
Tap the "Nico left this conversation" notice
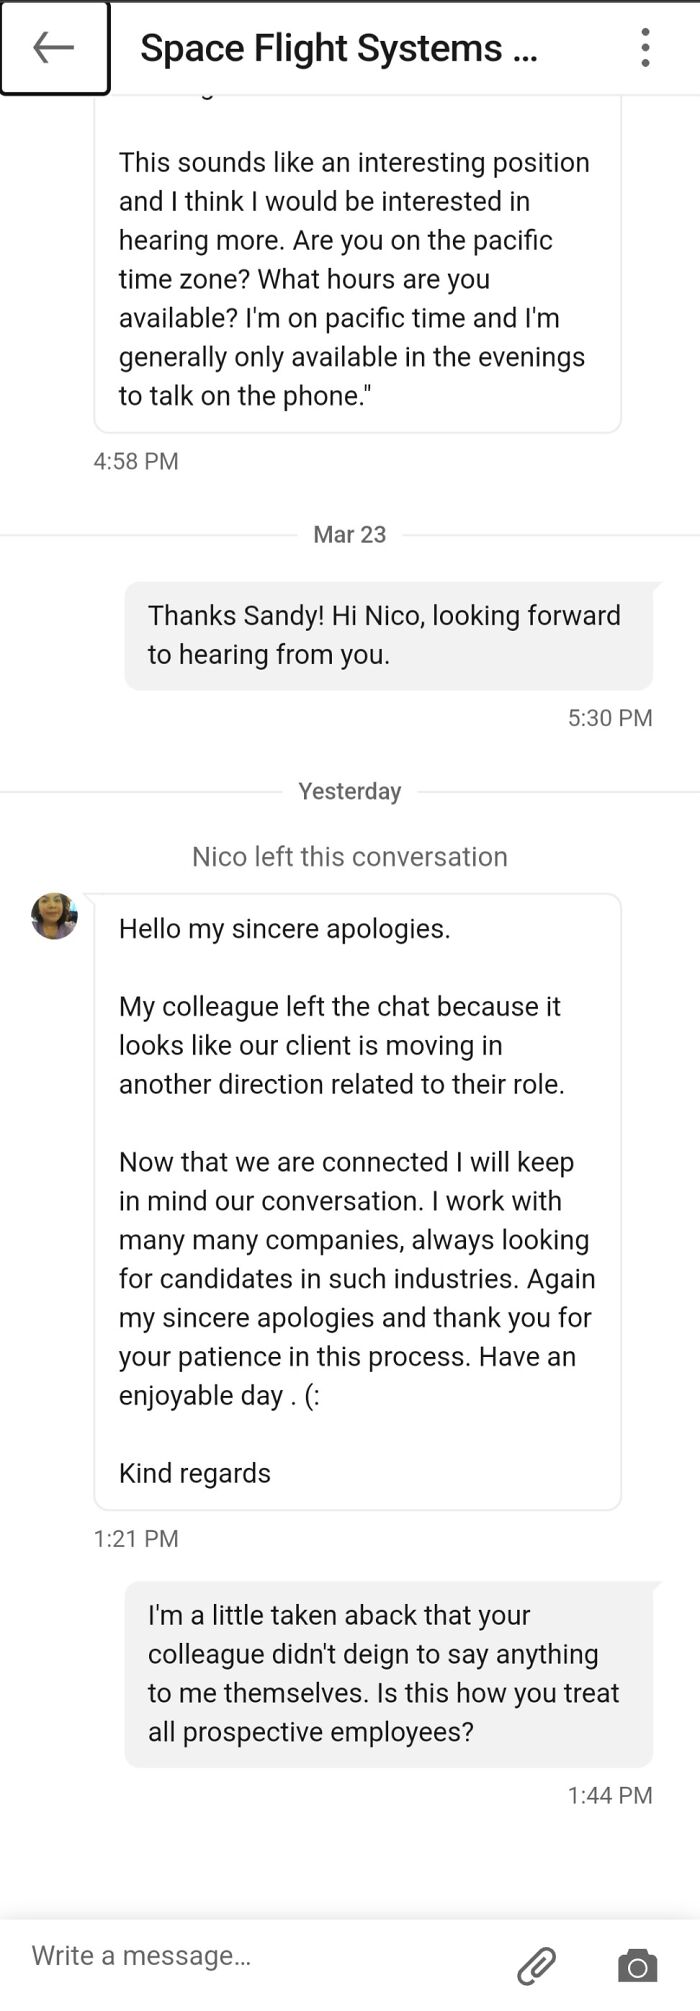point(349,857)
